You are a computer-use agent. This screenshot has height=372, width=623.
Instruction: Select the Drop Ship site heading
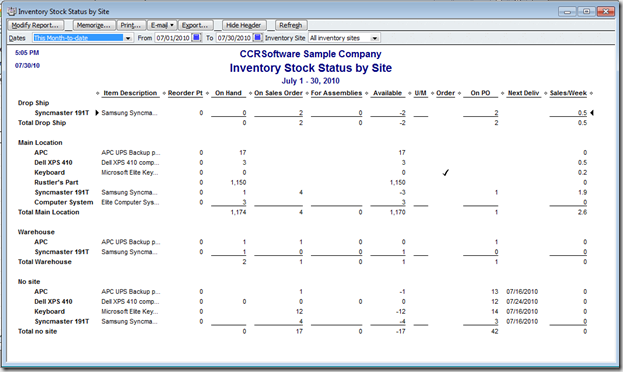point(33,103)
